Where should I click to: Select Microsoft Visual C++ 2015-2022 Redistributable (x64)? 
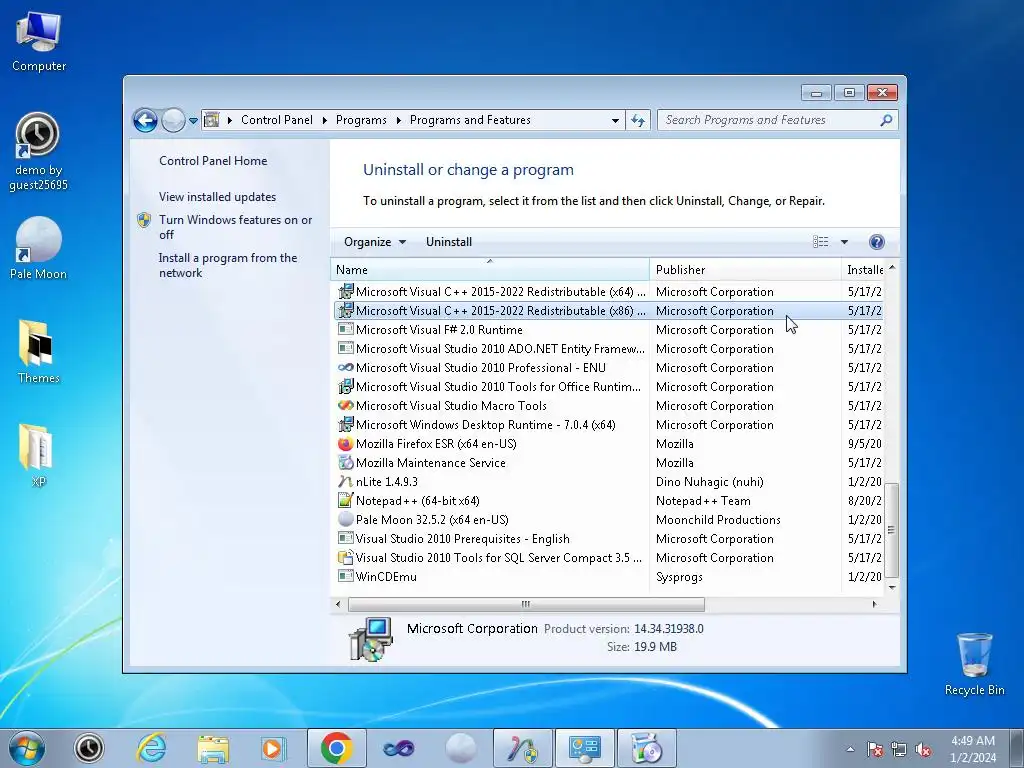click(x=608, y=292)
